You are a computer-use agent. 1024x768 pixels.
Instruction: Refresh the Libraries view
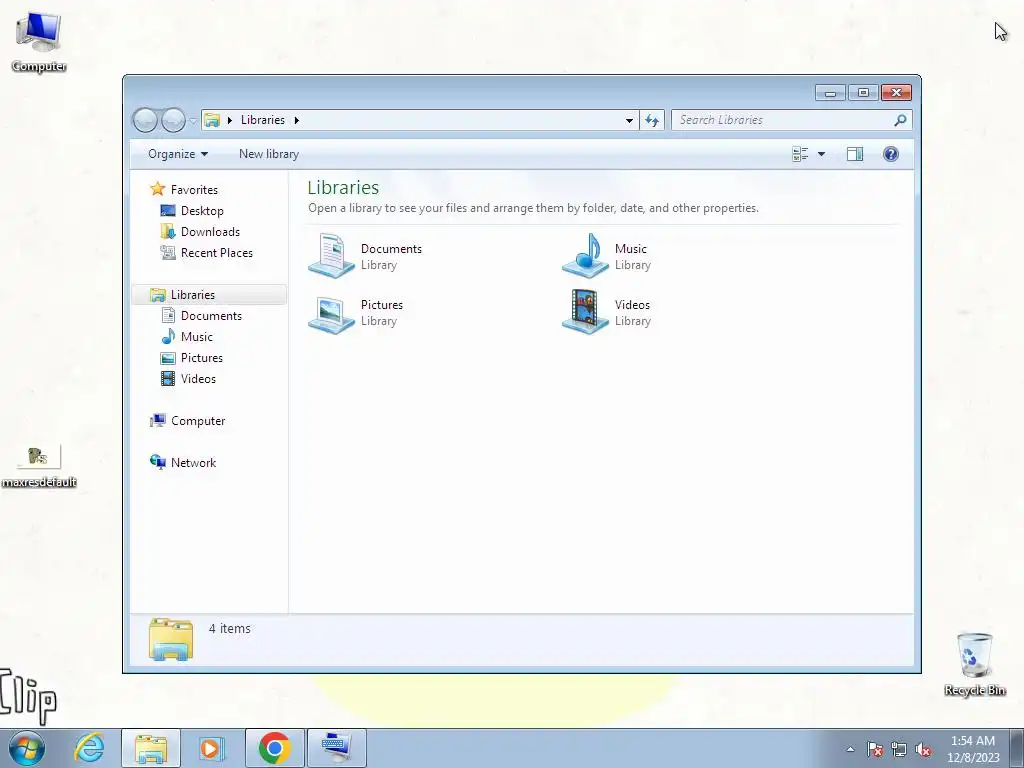pyautogui.click(x=652, y=120)
